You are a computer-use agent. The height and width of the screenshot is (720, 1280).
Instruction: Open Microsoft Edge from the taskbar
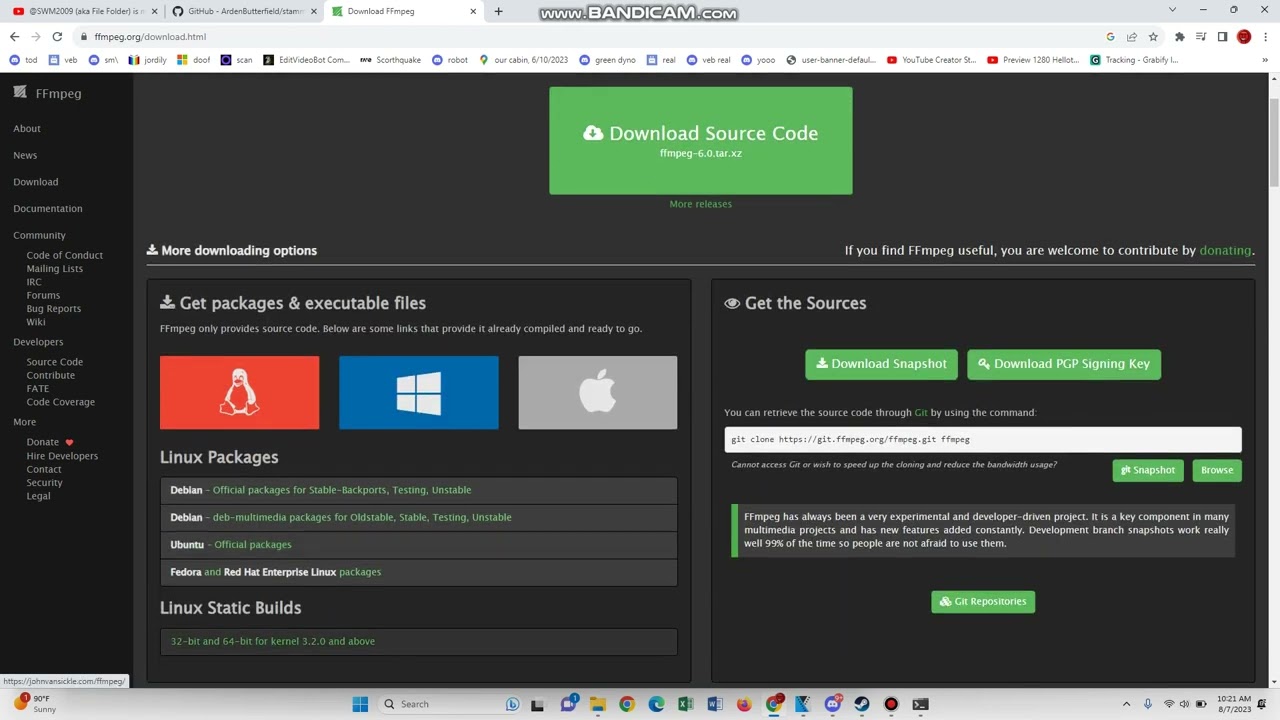[656, 704]
